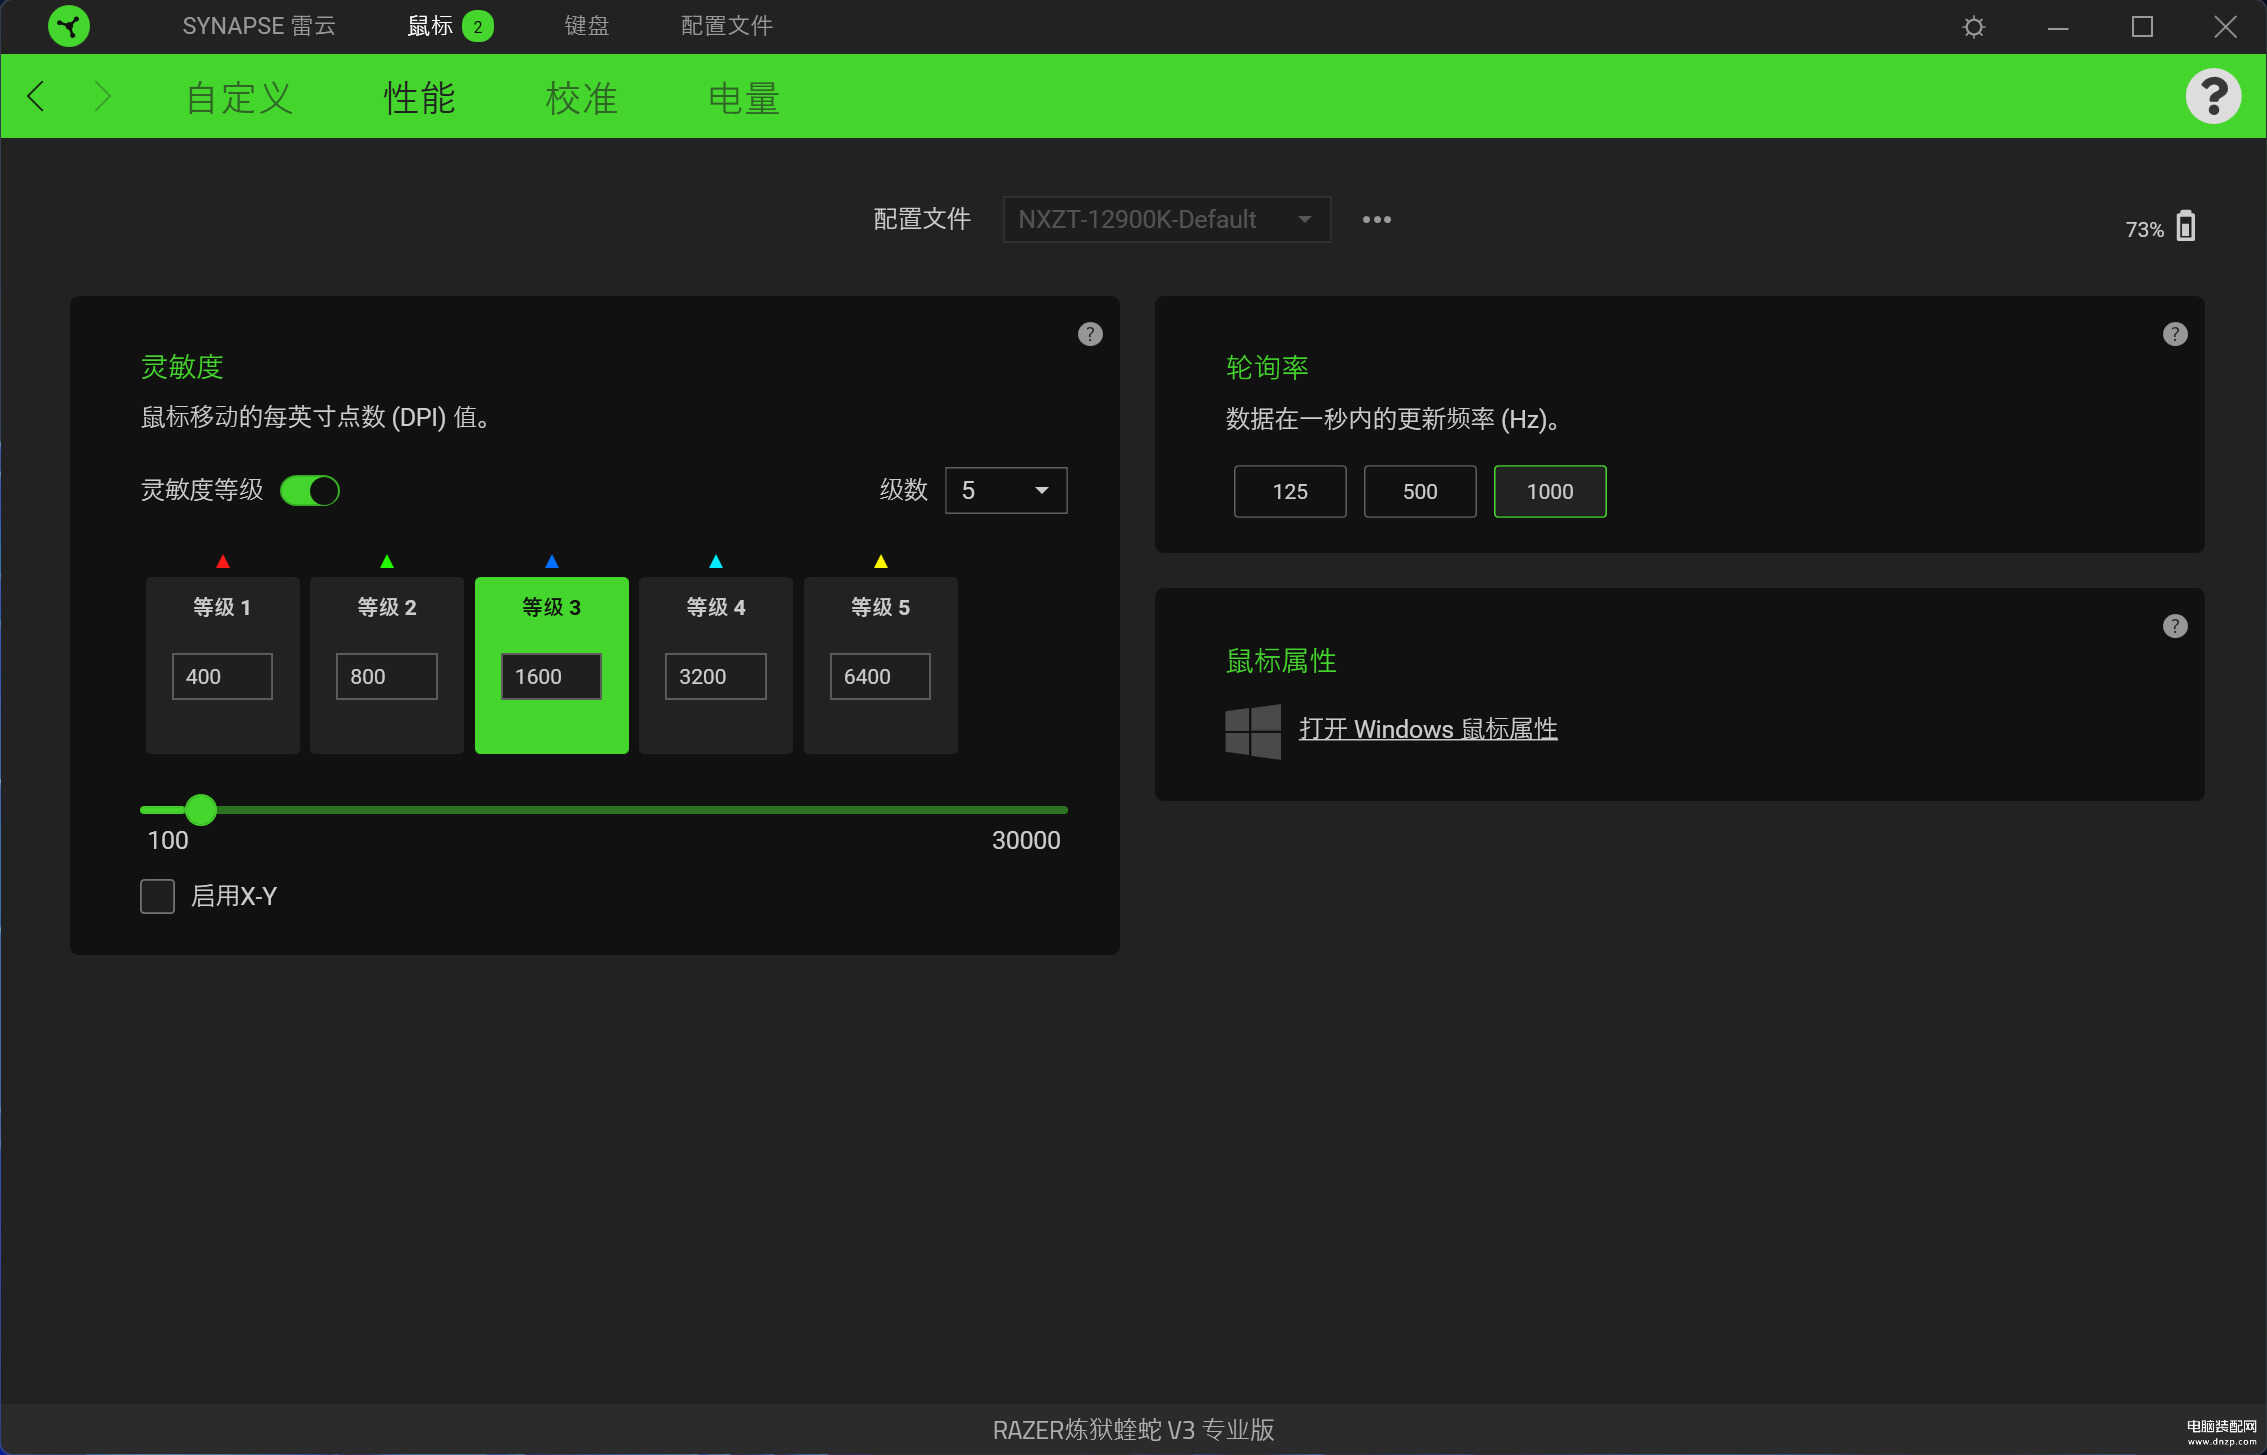Click the Windows logo icon

point(1253,731)
